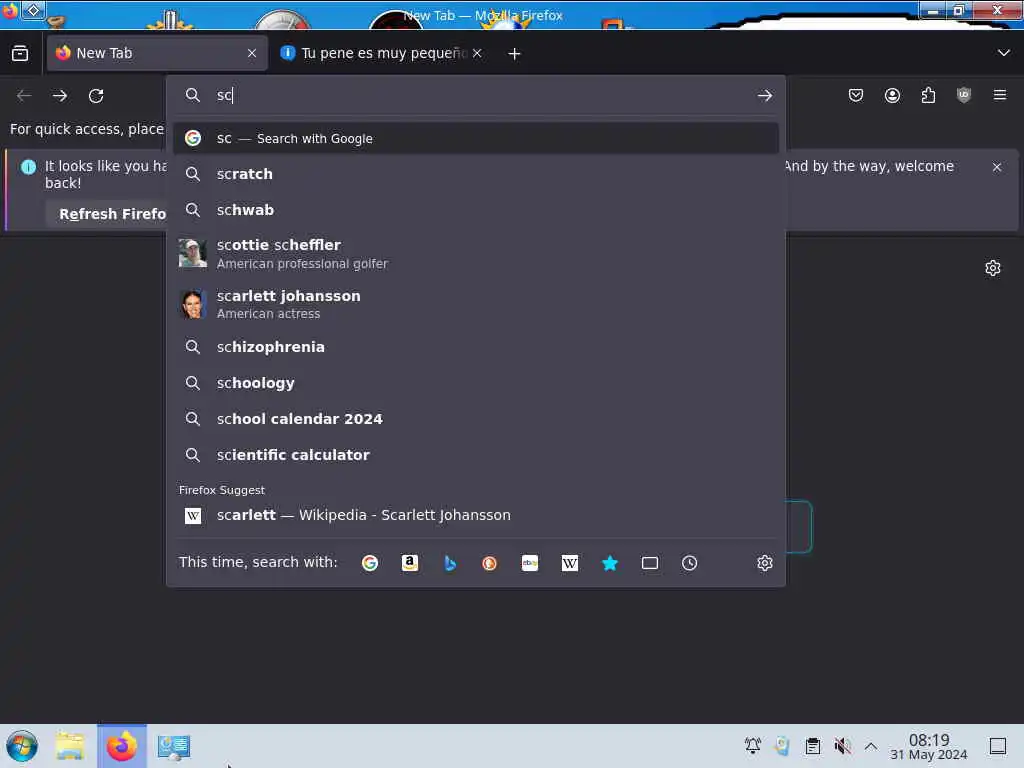Search this time with Amazon icon

click(x=409, y=563)
